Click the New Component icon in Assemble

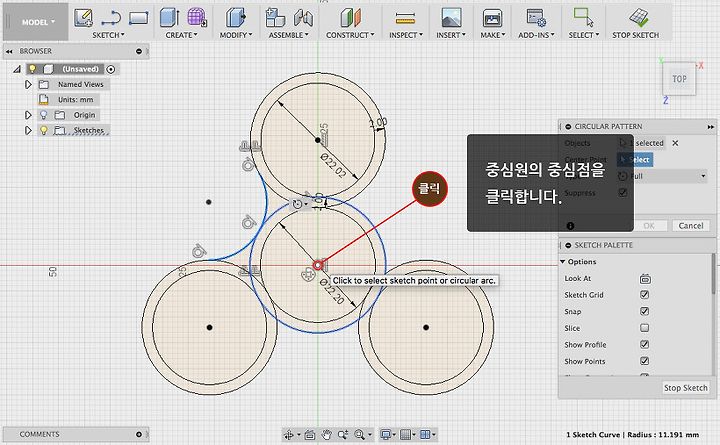[275, 18]
